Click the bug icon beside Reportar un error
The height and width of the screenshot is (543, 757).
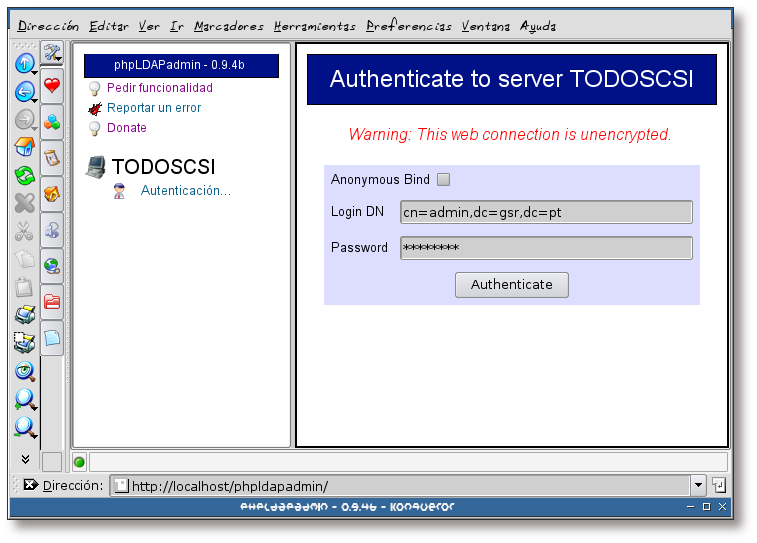(95, 108)
